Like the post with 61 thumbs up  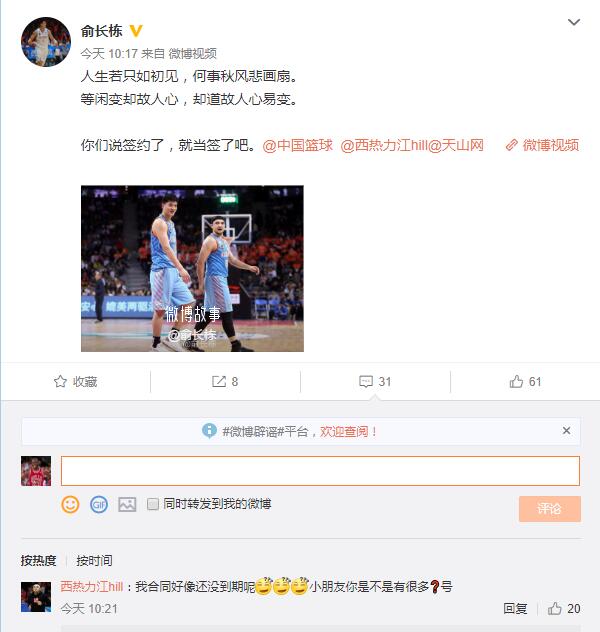pos(516,381)
